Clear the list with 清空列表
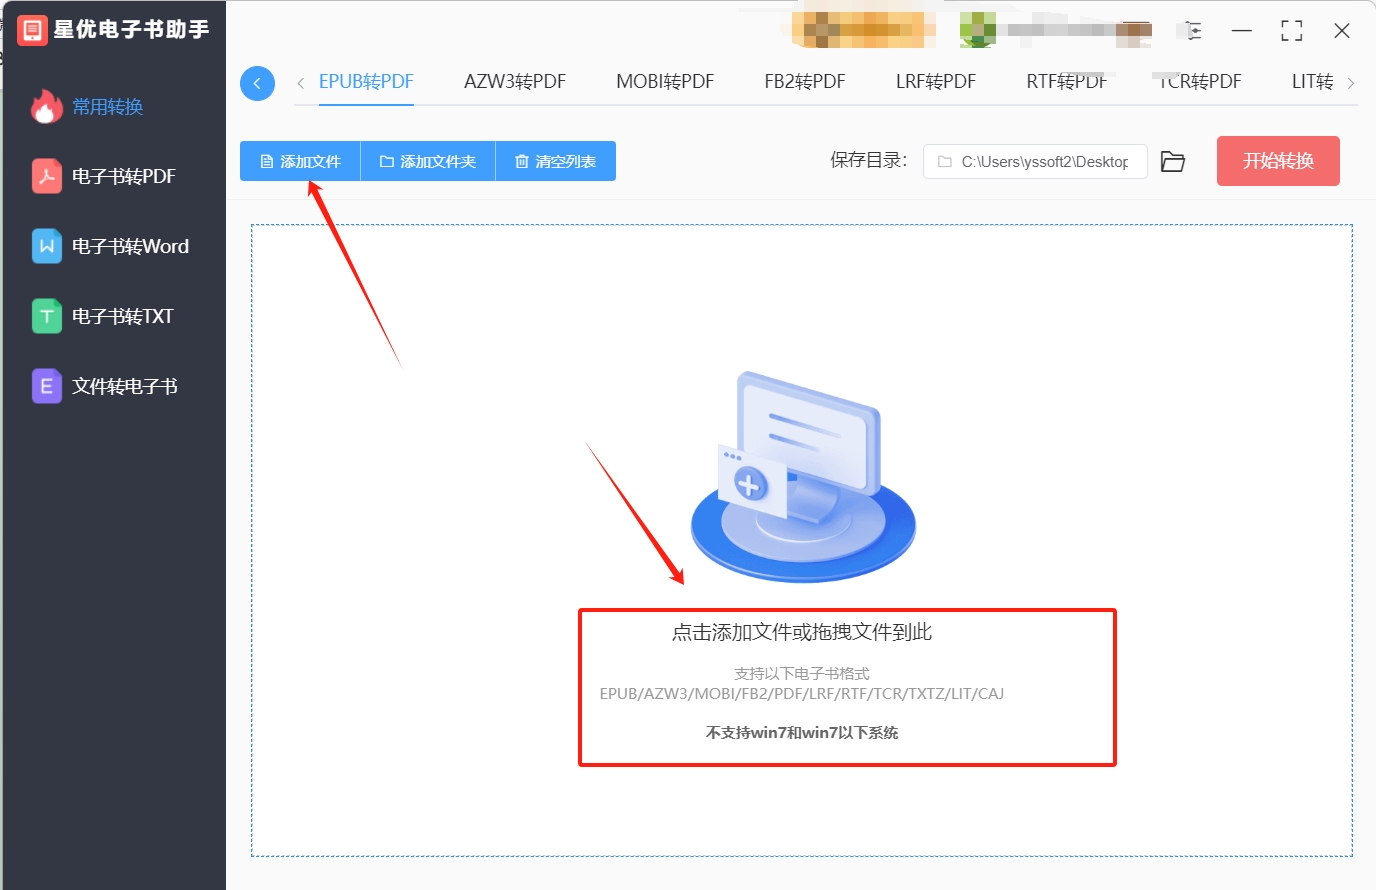Viewport: 1376px width, 890px height. point(556,161)
